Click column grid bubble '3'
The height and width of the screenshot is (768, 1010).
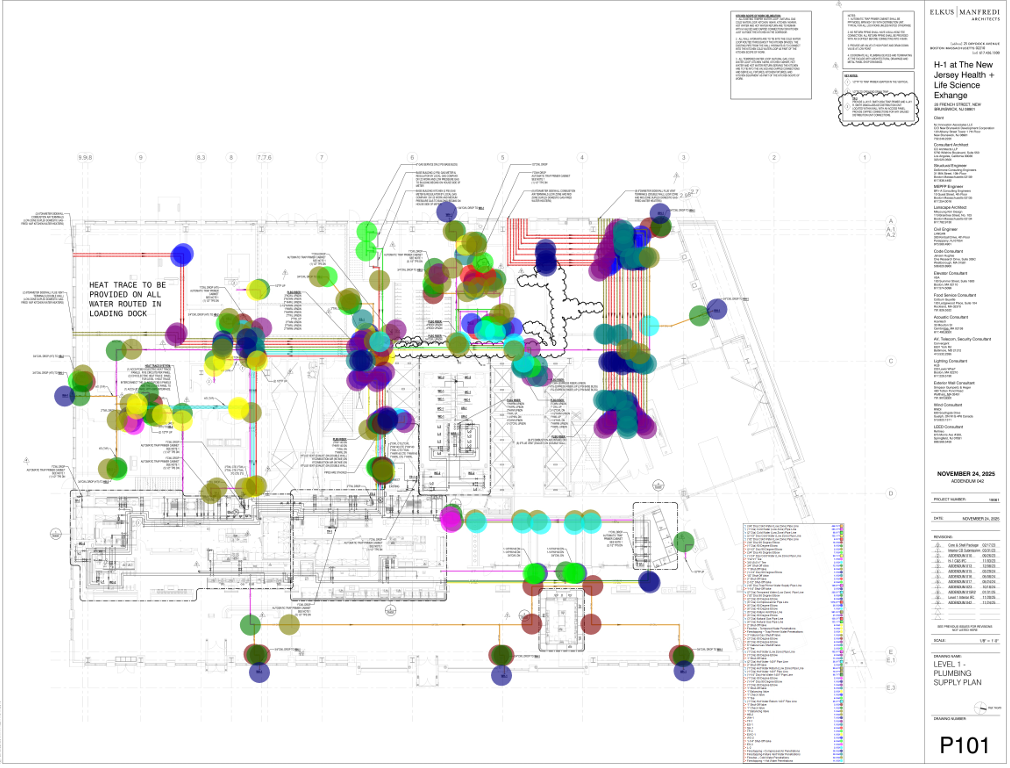pyautogui.click(x=683, y=157)
